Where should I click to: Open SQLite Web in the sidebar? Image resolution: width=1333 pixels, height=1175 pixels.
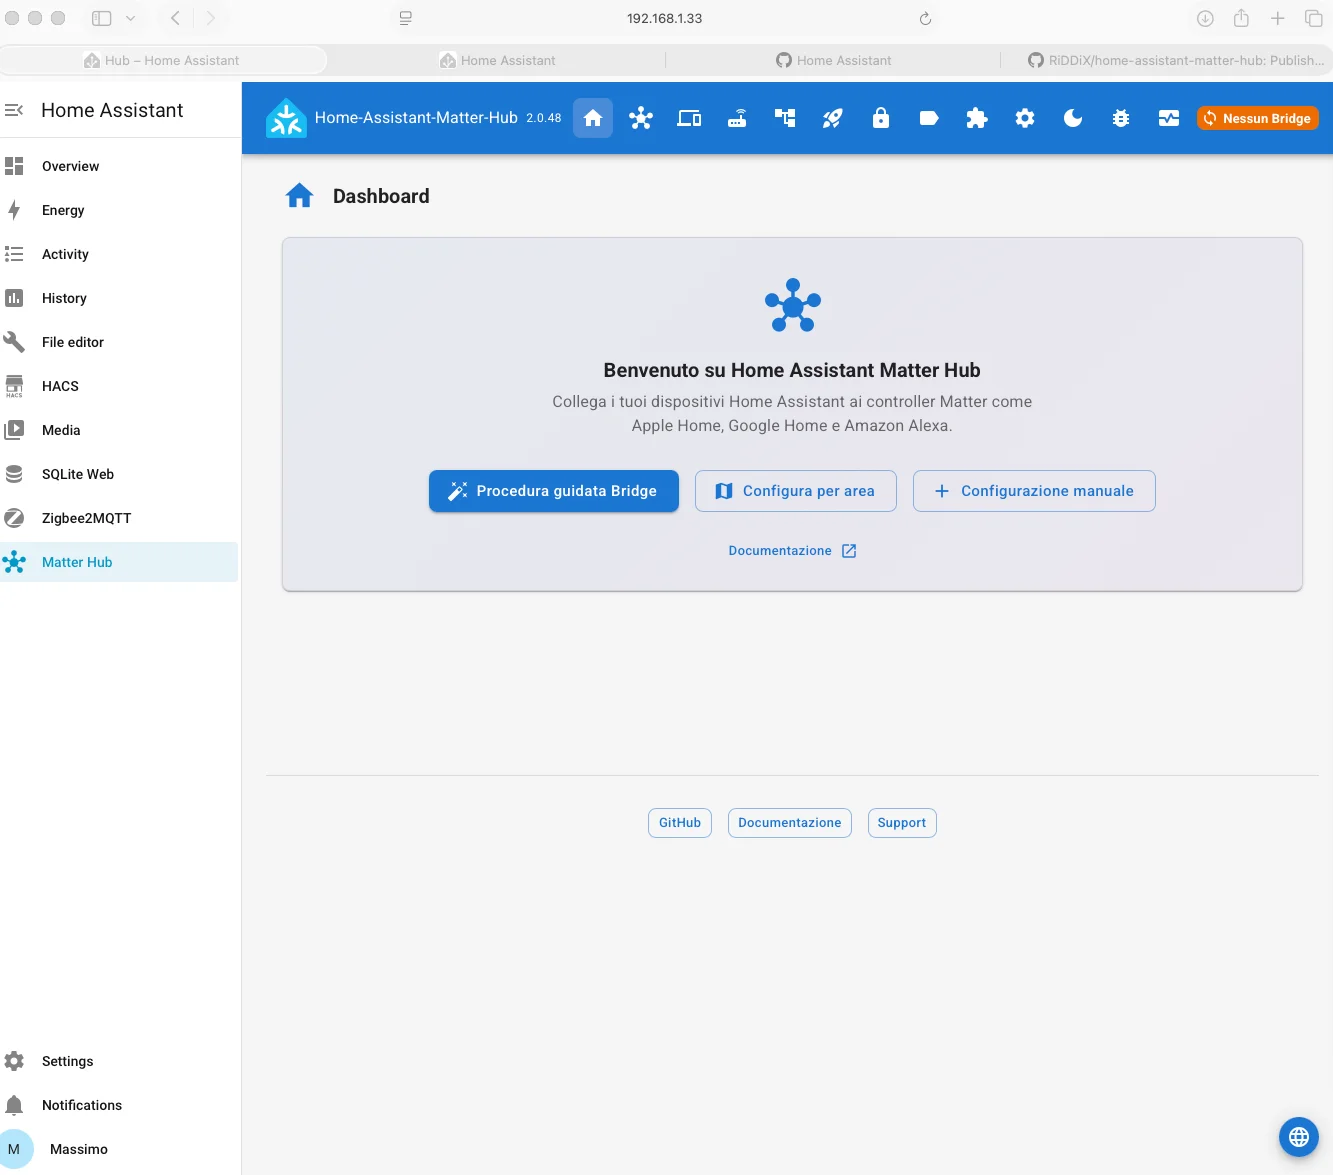pyautogui.click(x=119, y=474)
